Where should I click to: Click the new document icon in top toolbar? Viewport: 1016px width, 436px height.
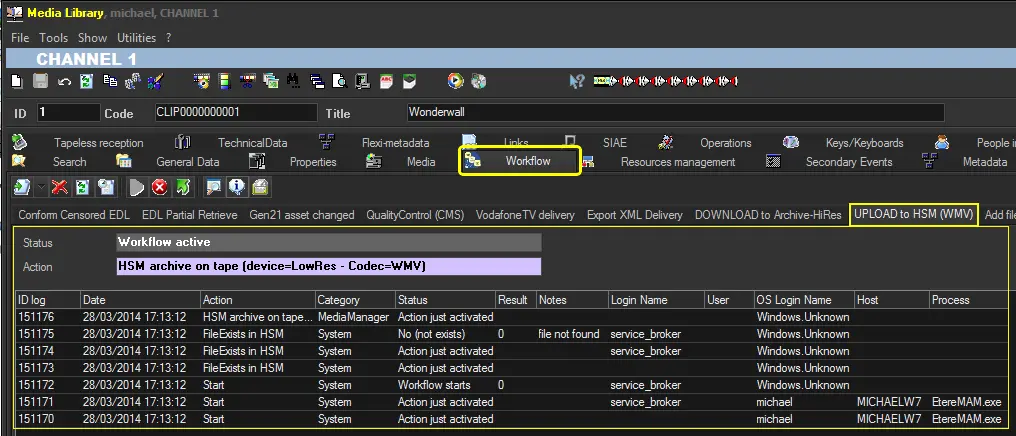click(17, 81)
